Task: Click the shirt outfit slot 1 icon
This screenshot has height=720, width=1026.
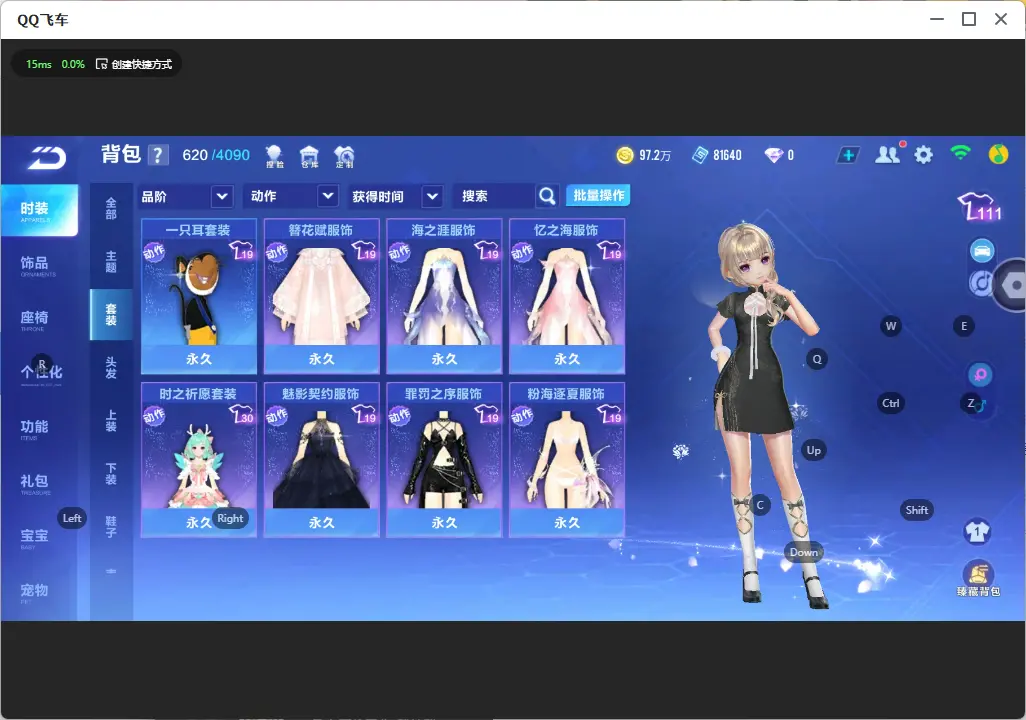Action: tap(978, 531)
